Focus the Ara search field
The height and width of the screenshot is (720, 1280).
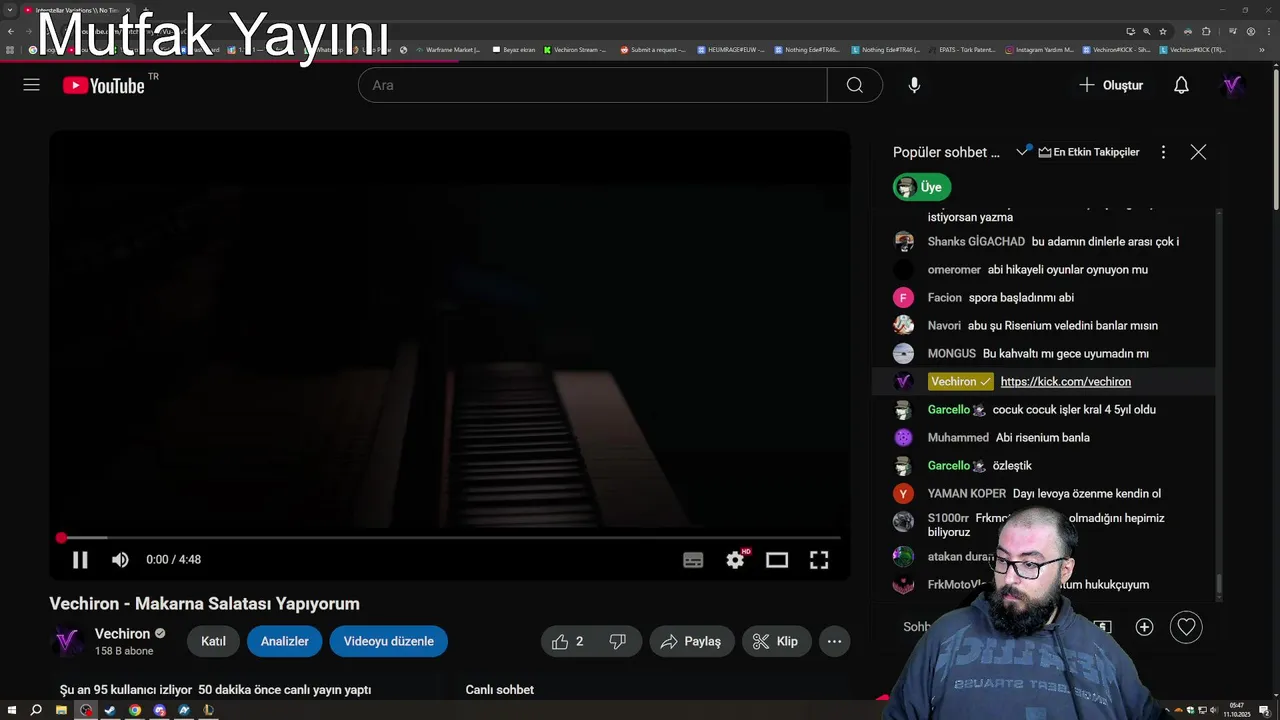[x=593, y=85]
